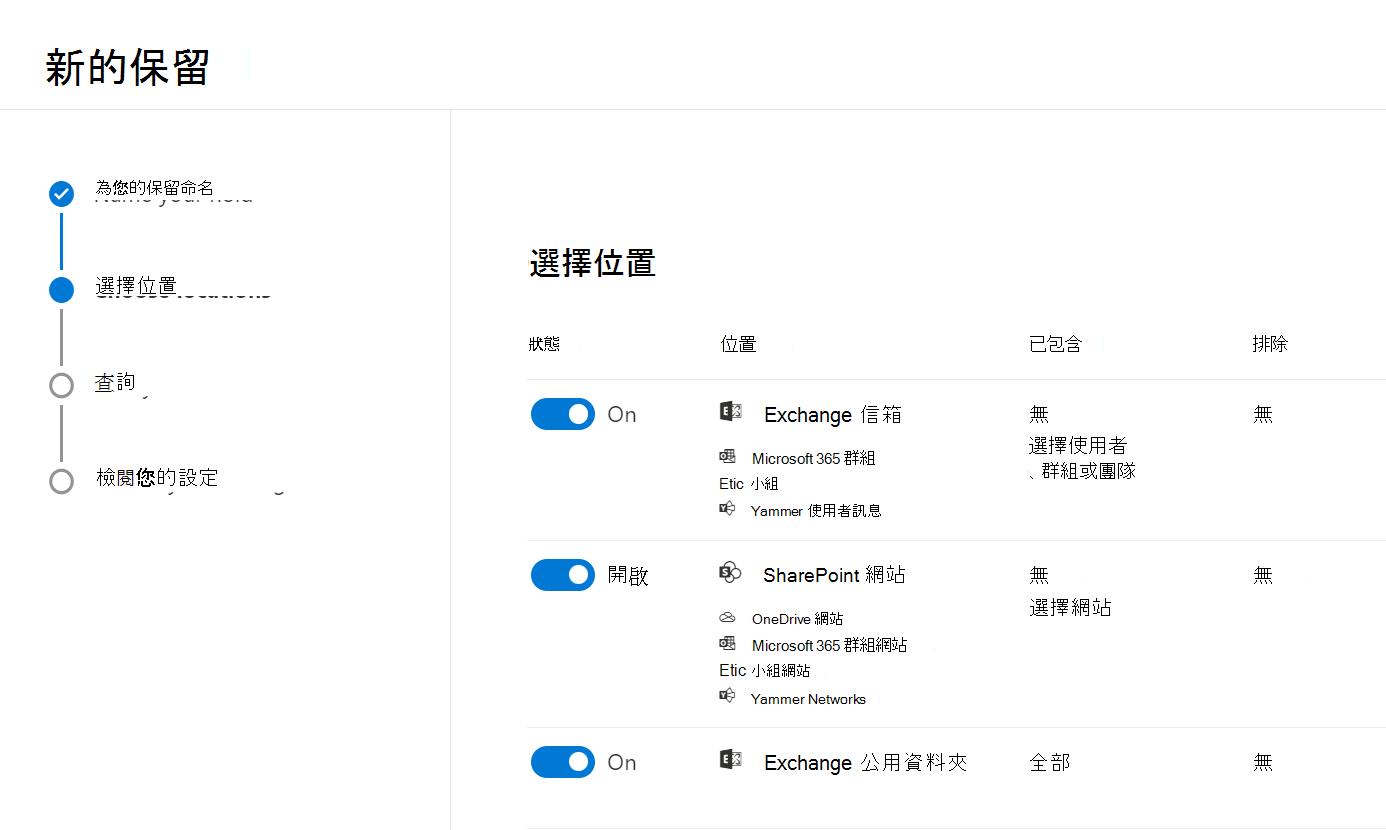Click the Yammer 使用者訊息 icon
The image size is (1386, 830).
point(727,509)
